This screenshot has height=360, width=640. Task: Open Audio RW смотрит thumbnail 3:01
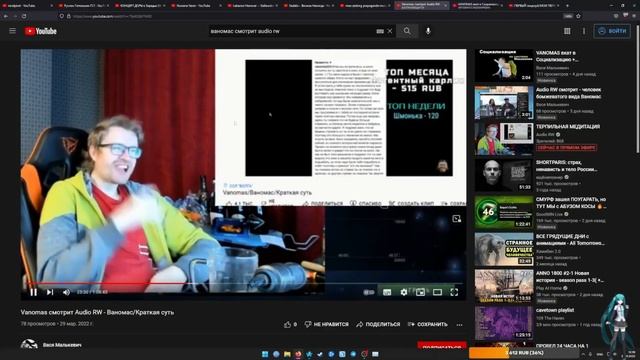[504, 102]
